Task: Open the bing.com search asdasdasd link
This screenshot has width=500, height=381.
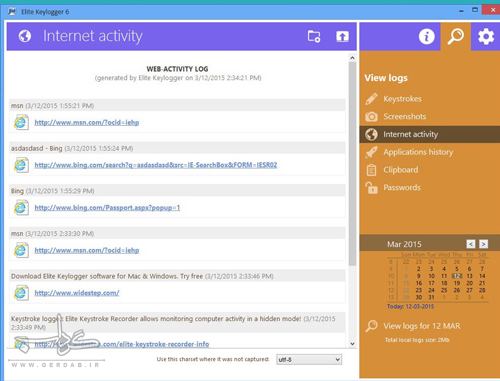Action: (x=156, y=165)
